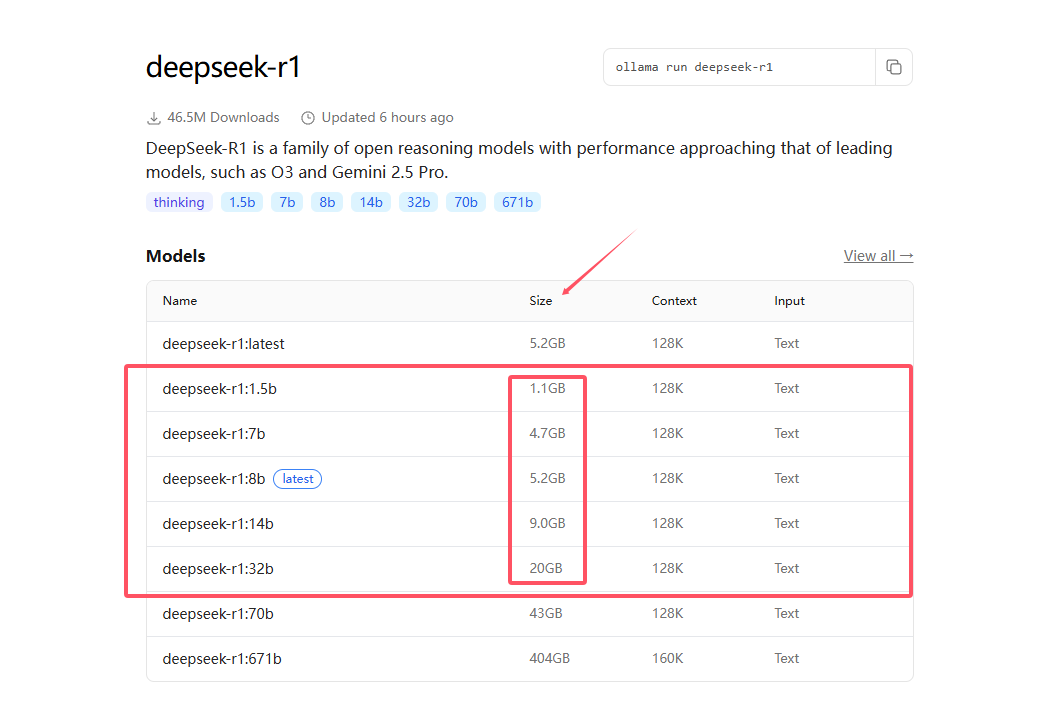The image size is (1064, 724).
Task: Select the 32b tag
Action: click(419, 202)
